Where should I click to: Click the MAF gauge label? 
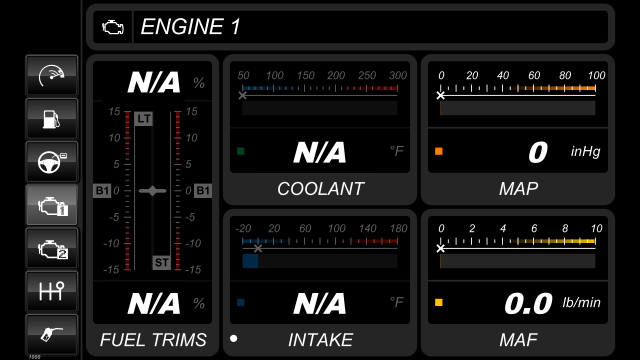click(518, 340)
